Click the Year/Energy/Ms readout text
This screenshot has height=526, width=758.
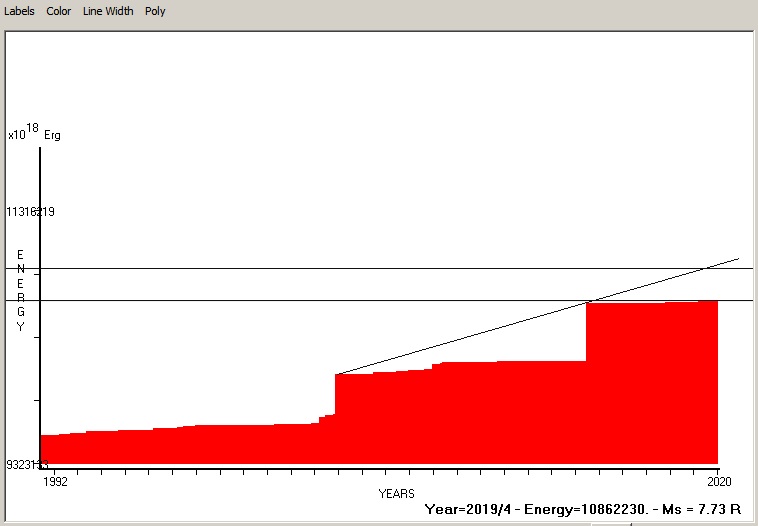tap(582, 509)
